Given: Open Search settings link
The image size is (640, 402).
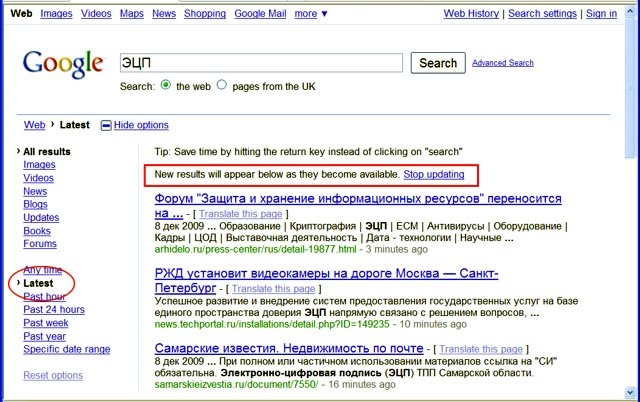Looking at the screenshot, I should click(x=542, y=14).
